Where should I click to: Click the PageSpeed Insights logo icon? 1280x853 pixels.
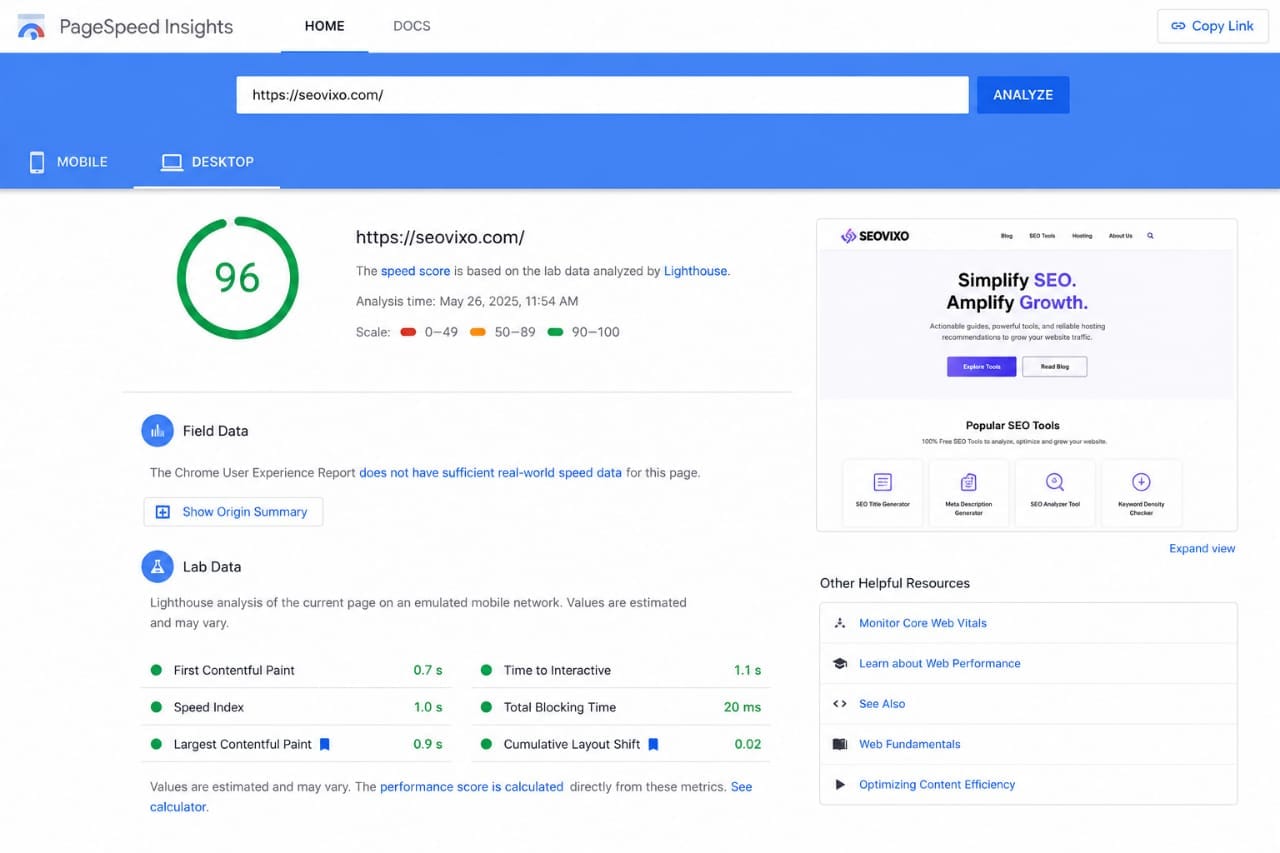tap(31, 27)
